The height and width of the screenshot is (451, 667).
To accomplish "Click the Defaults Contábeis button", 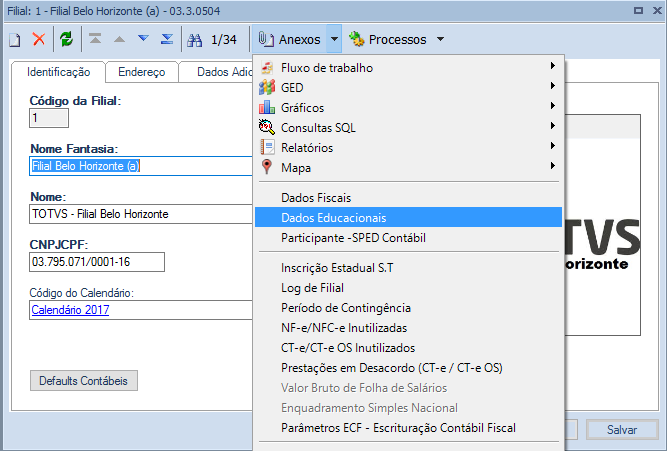I will (84, 380).
